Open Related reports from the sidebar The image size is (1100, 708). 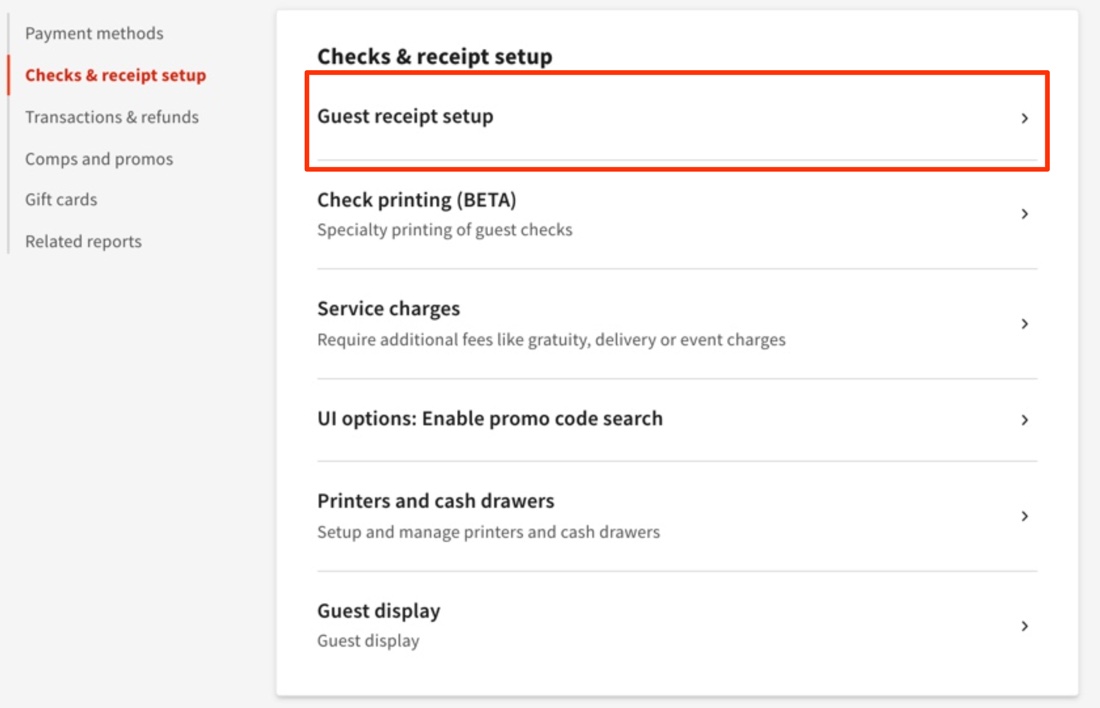(x=83, y=241)
